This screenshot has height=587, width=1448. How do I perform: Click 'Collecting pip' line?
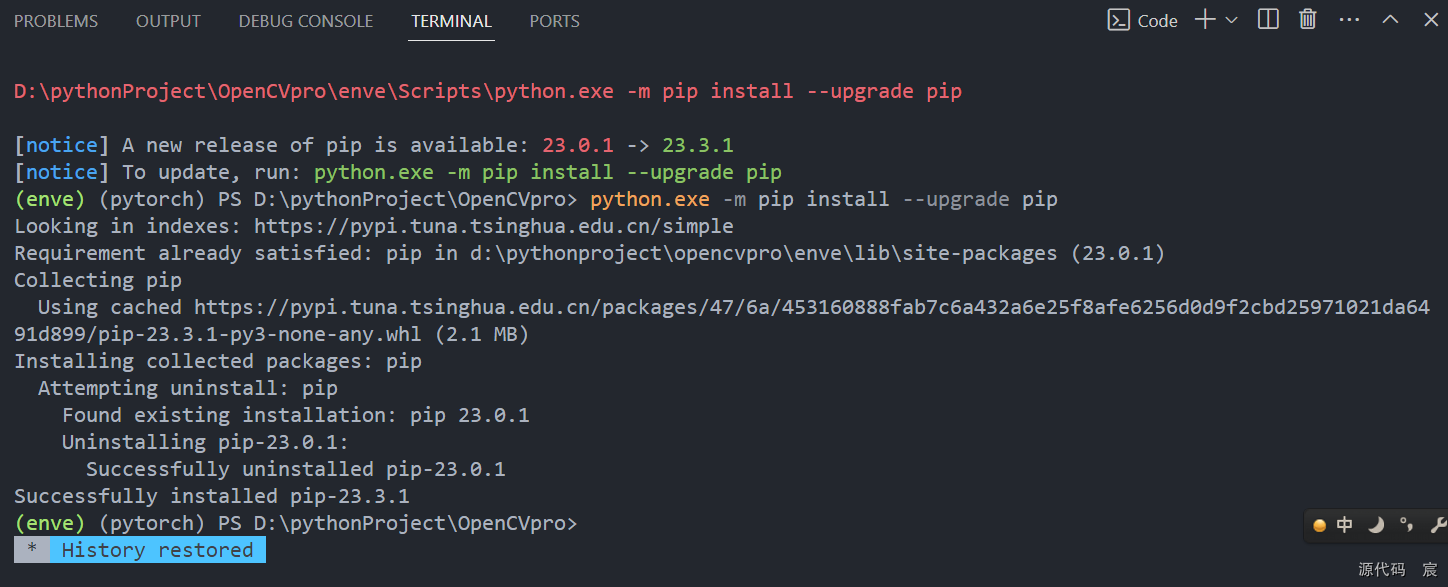click(98, 280)
